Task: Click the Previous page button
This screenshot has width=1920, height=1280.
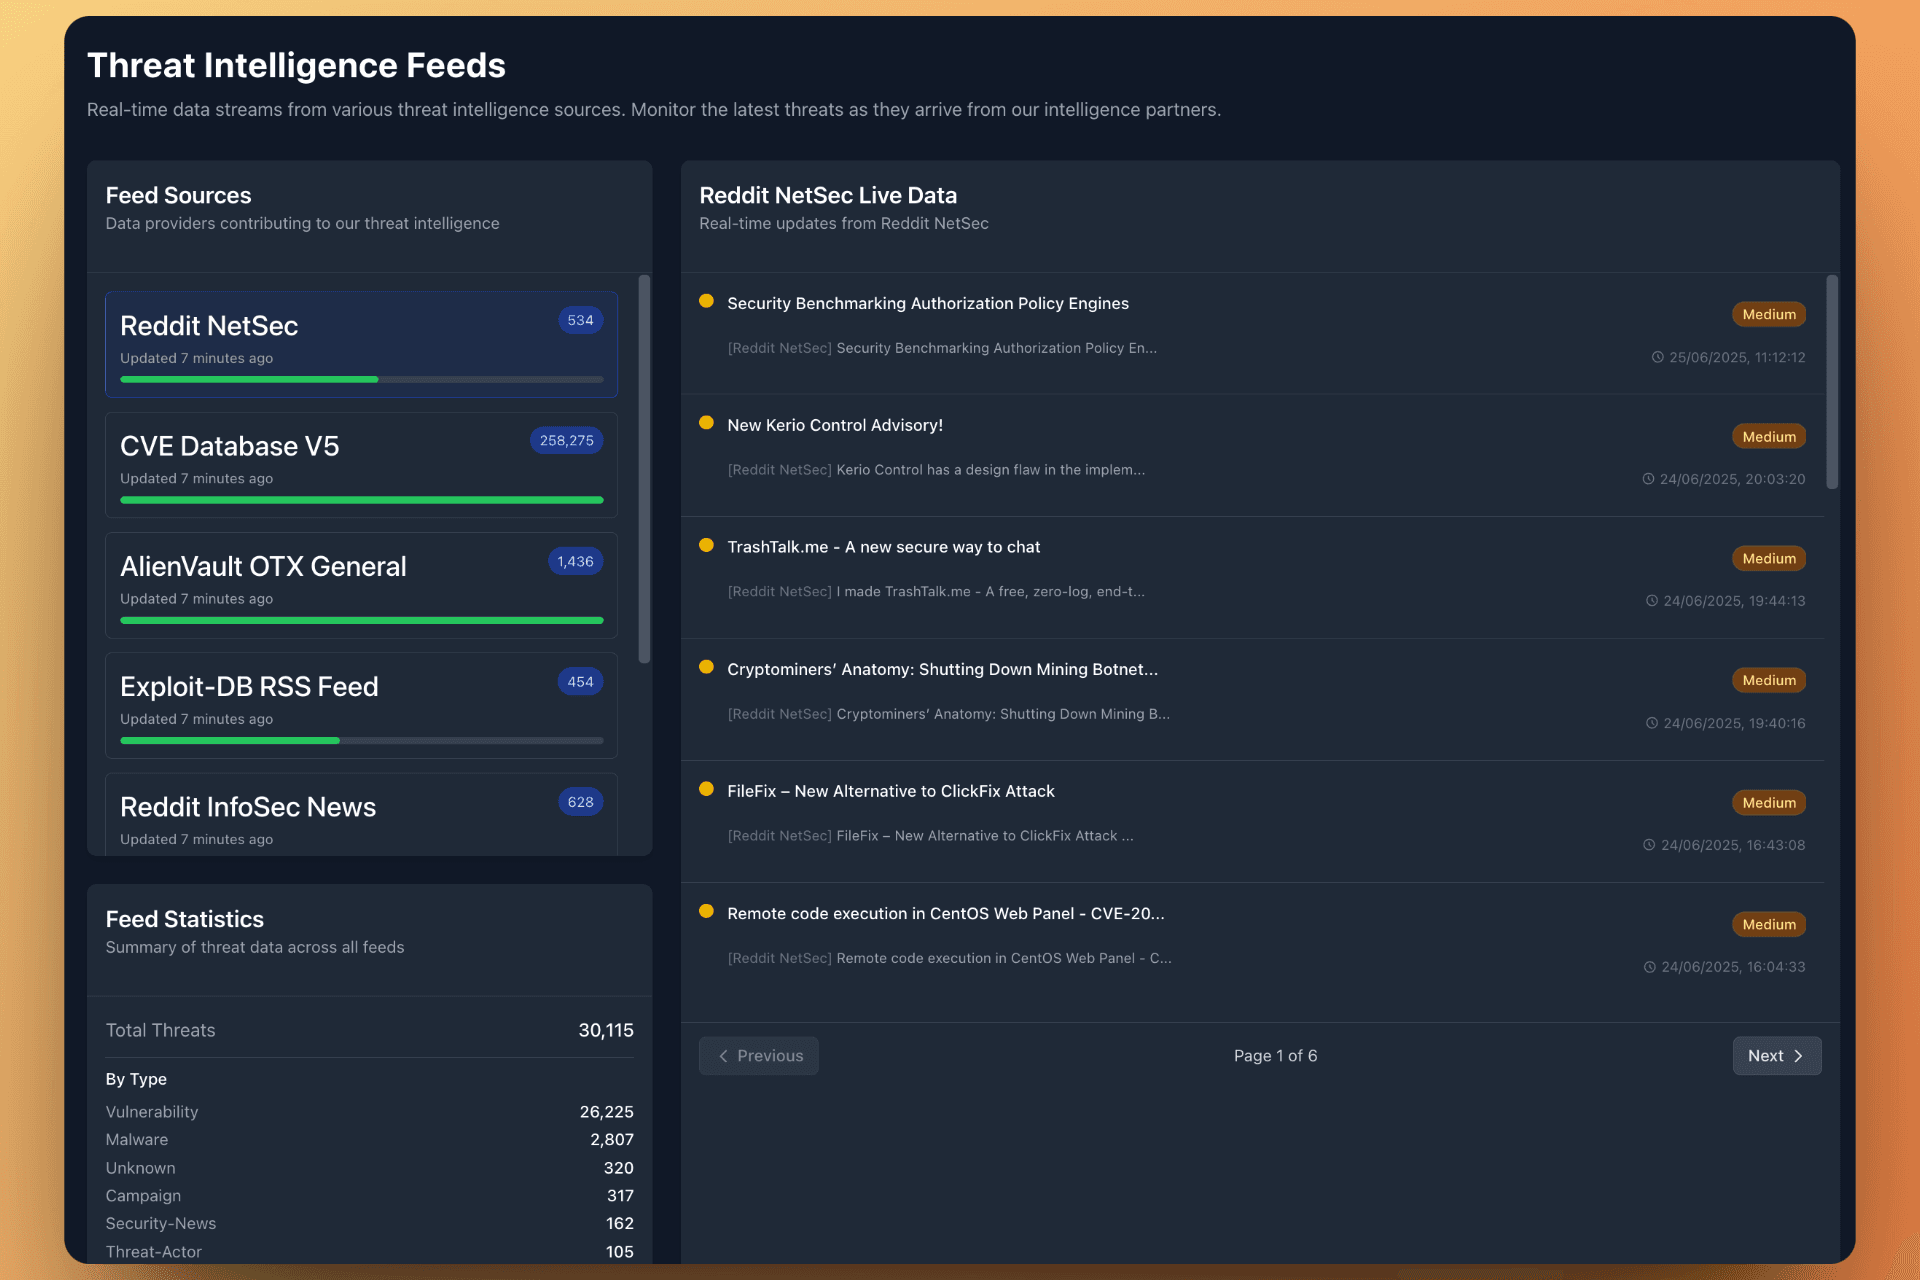Action: [758, 1055]
